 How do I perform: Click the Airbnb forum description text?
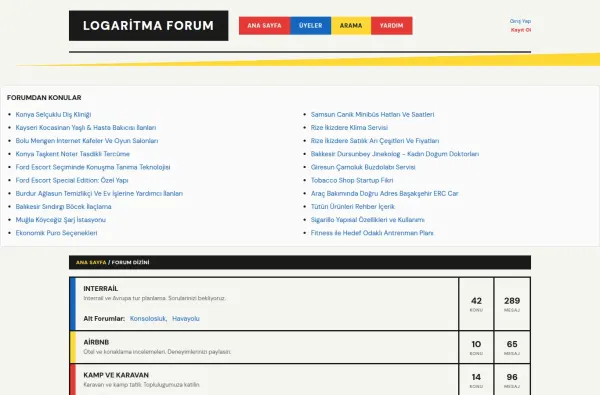coord(157,352)
